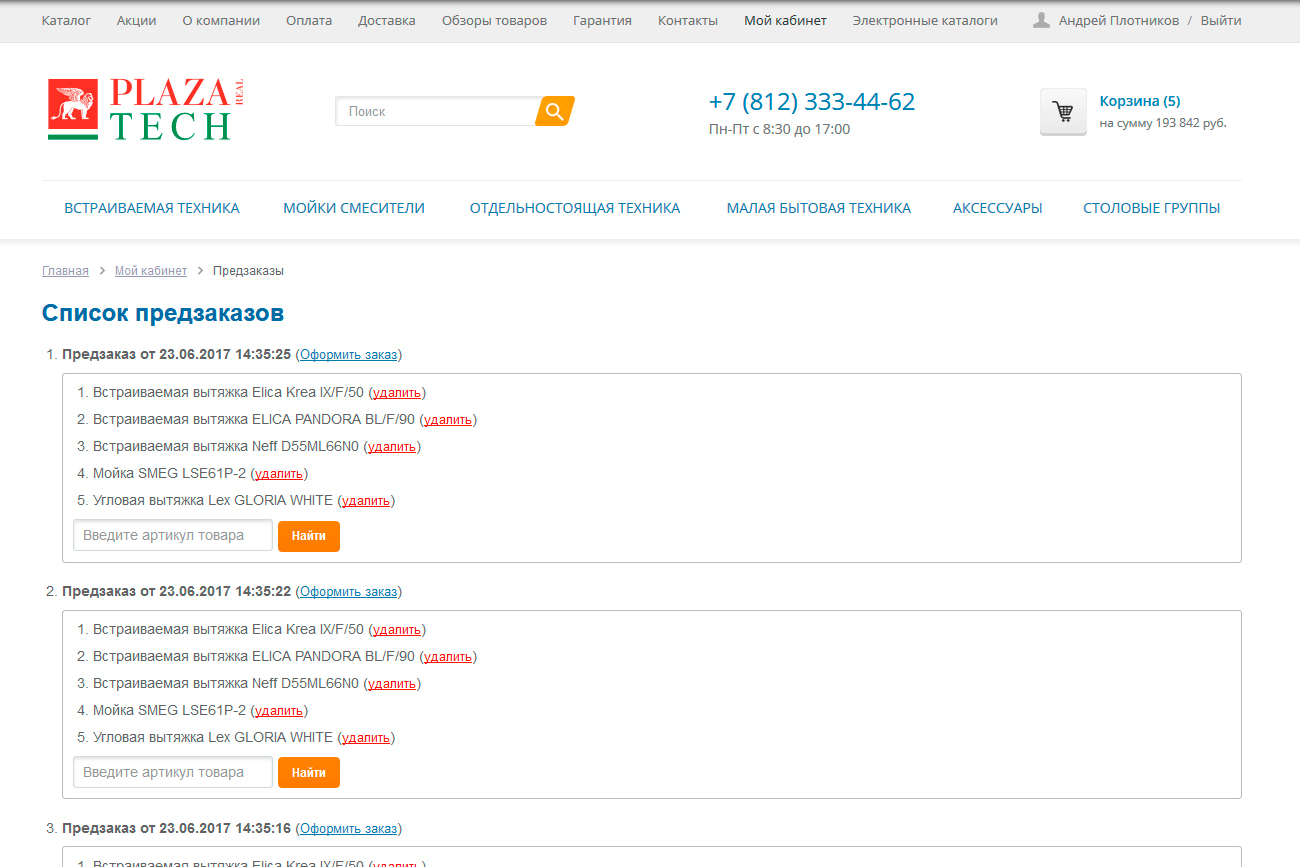Click Оформить заказ for preorder 14:35:22
This screenshot has height=867, width=1300.
click(349, 592)
